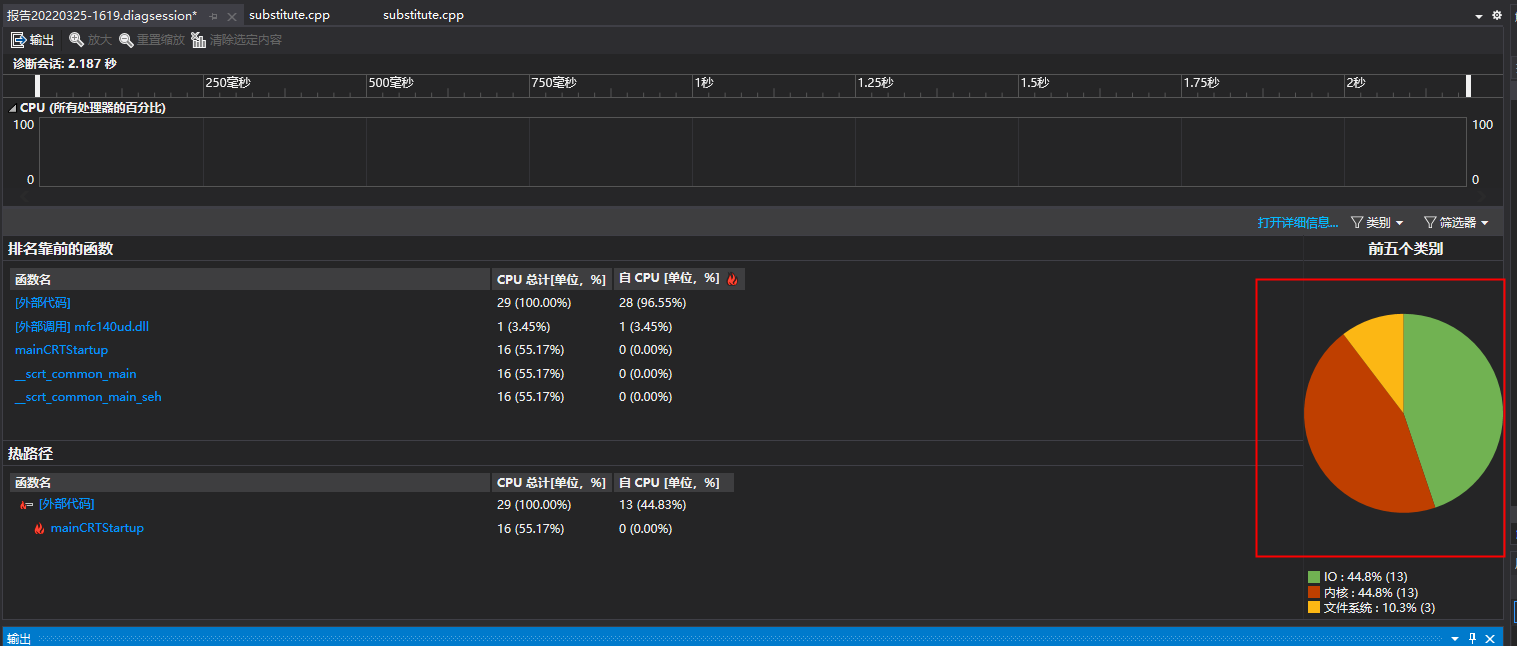The image size is (1517, 646).
Task: Open the [外部代码] link in top functions
Action: tap(43, 302)
